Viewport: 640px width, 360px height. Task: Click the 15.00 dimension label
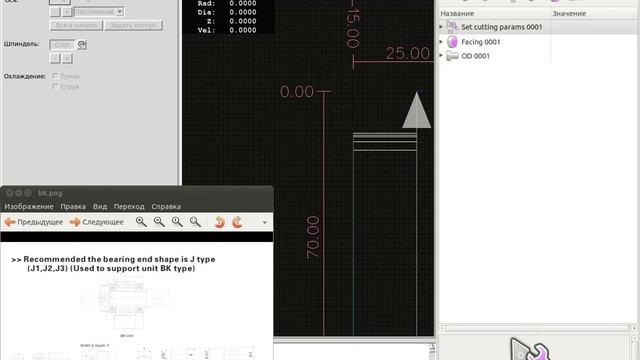(x=353, y=28)
